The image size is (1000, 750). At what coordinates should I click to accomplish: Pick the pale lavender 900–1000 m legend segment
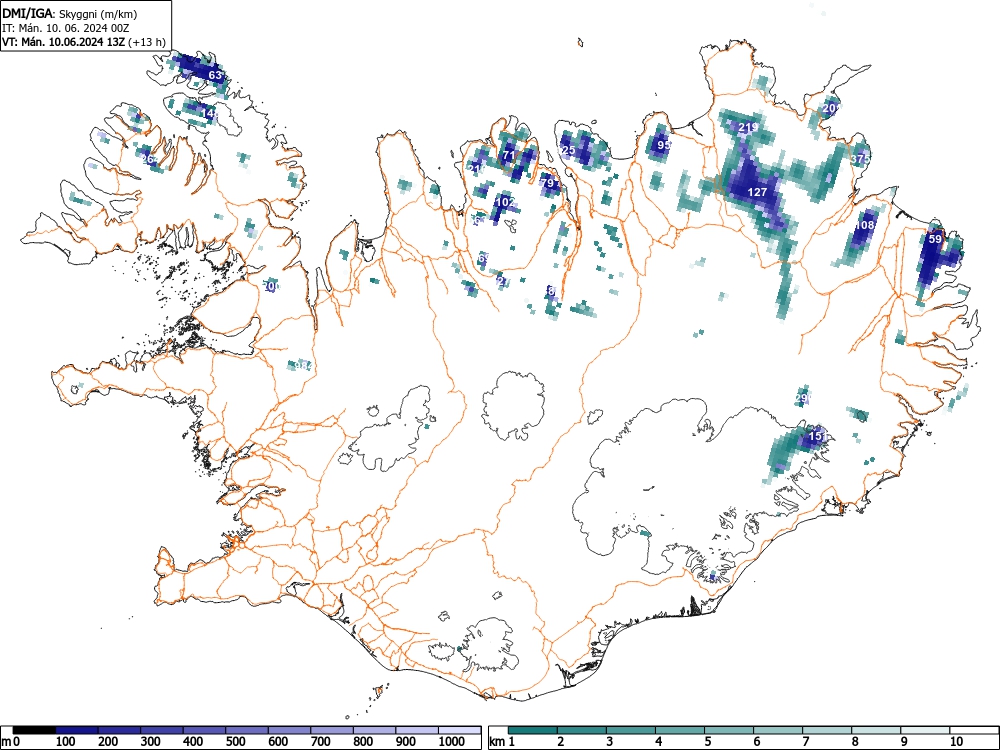tap(417, 730)
